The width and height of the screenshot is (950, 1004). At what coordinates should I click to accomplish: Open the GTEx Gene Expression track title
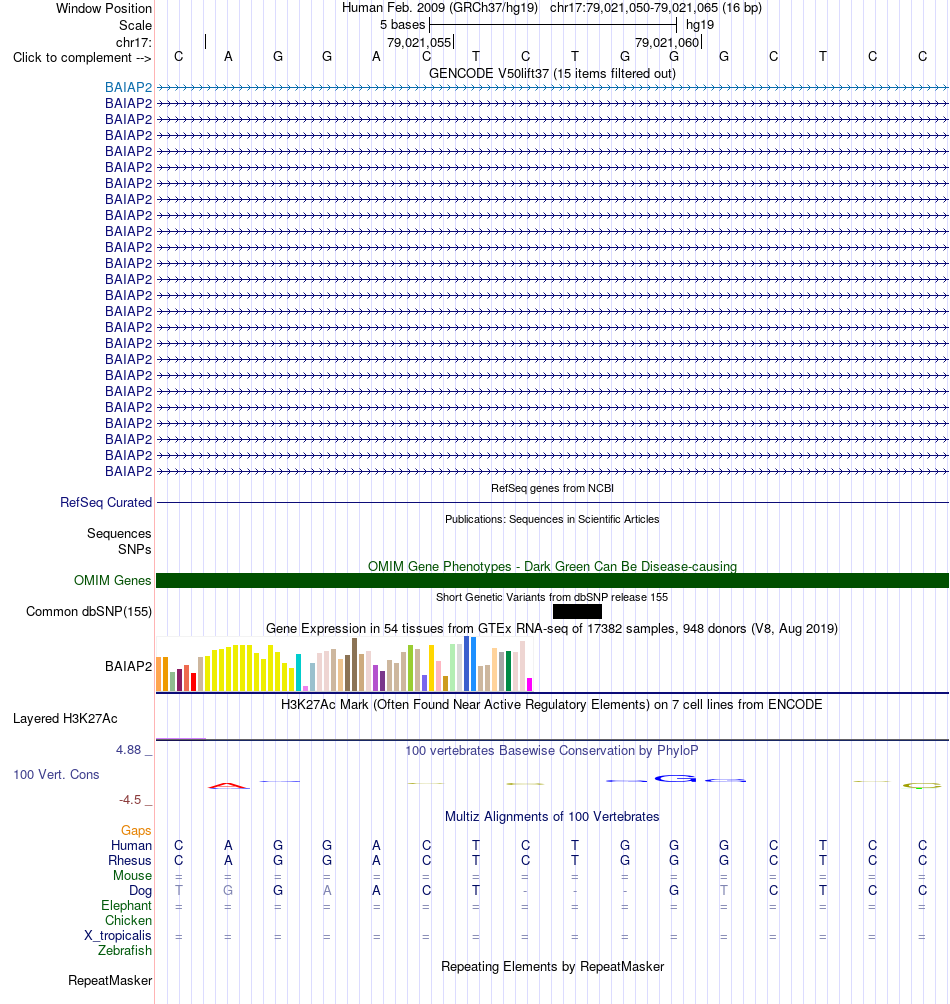pyautogui.click(x=552, y=629)
